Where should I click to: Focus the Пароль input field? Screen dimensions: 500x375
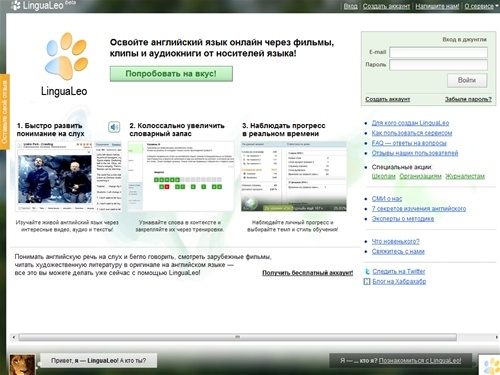point(438,65)
